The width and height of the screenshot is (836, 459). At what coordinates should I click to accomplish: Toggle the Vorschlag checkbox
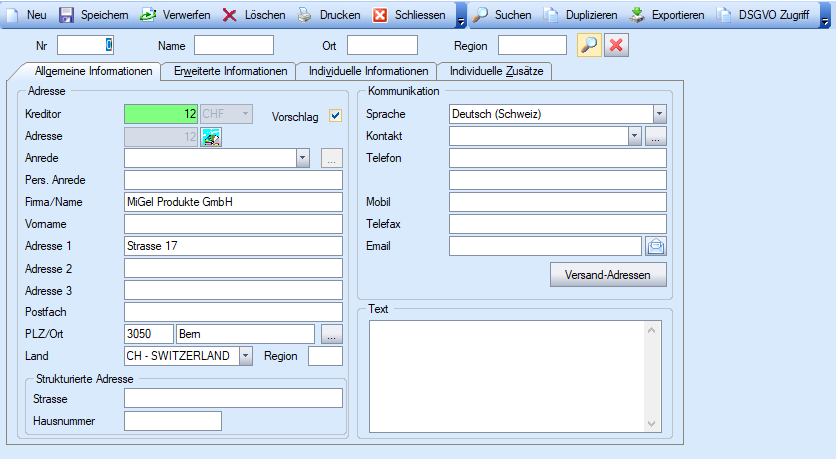(336, 116)
